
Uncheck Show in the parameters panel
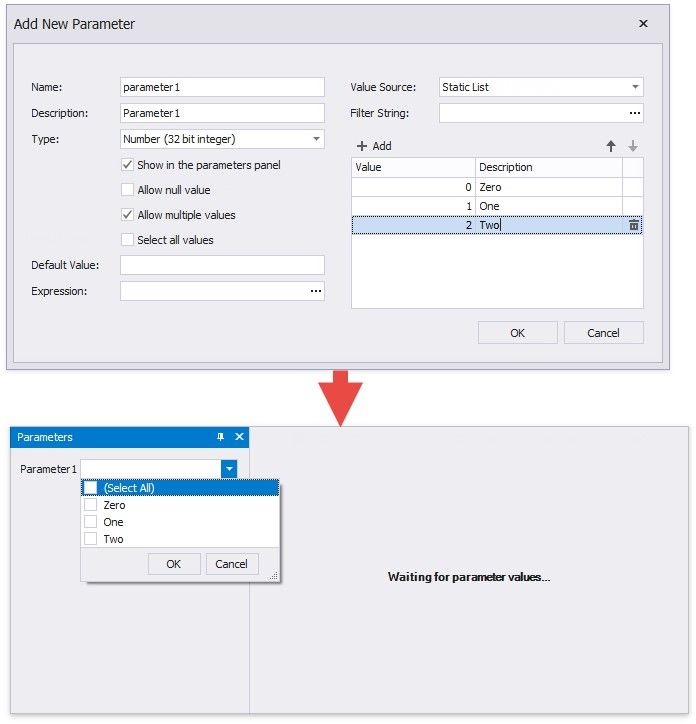pyautogui.click(x=127, y=165)
